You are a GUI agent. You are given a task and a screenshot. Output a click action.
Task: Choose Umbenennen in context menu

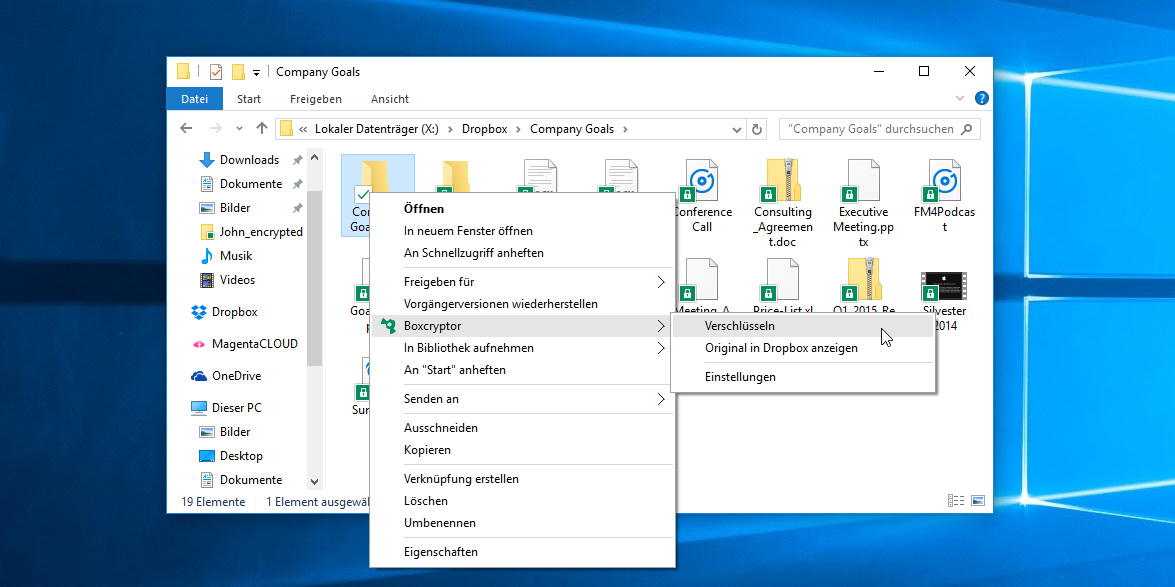click(x=522, y=523)
